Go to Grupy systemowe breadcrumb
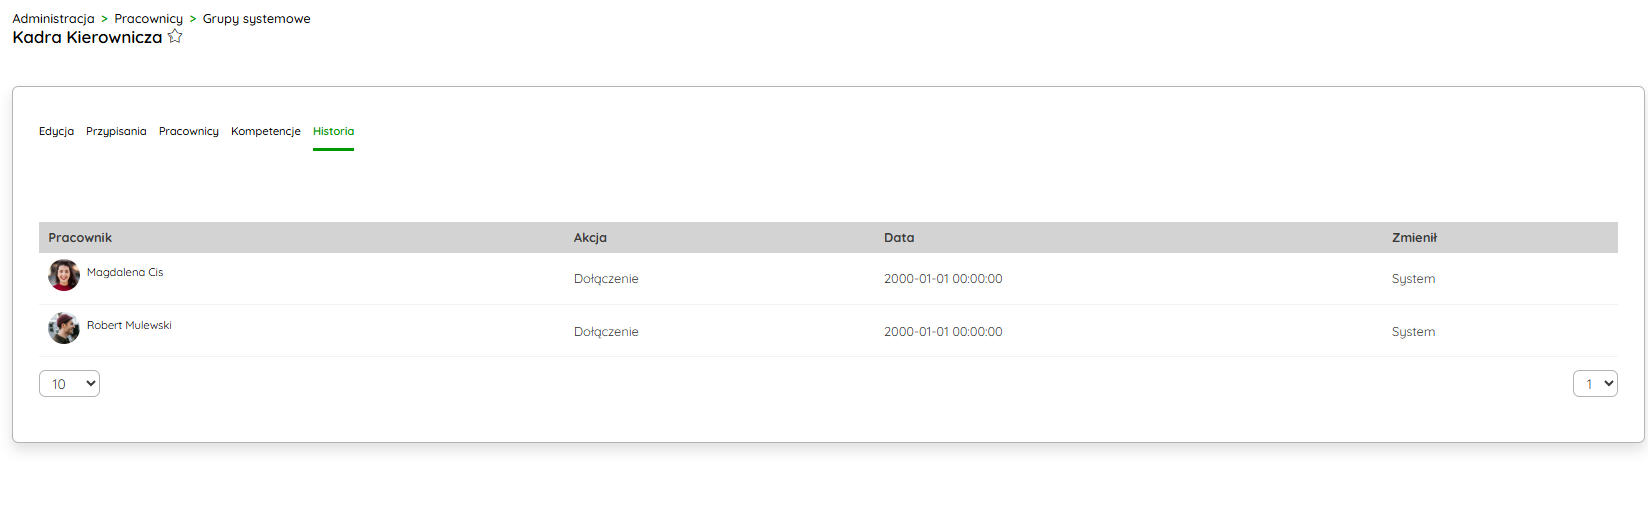The height and width of the screenshot is (531, 1648). (256, 19)
